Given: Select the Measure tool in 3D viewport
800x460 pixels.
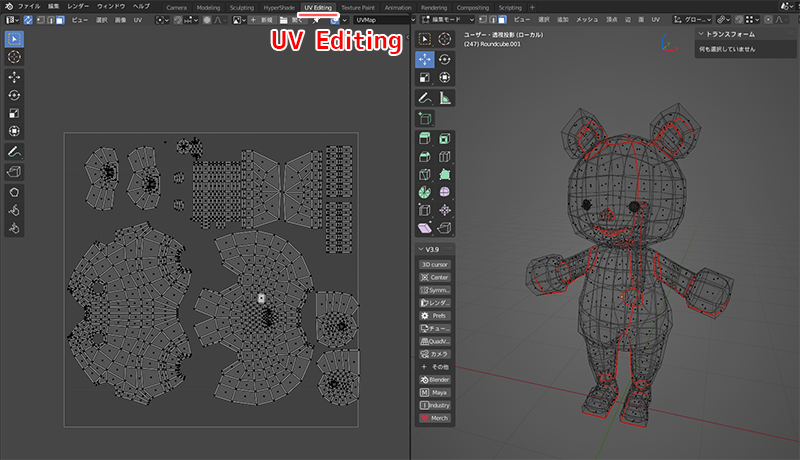Looking at the screenshot, I should 445,98.
